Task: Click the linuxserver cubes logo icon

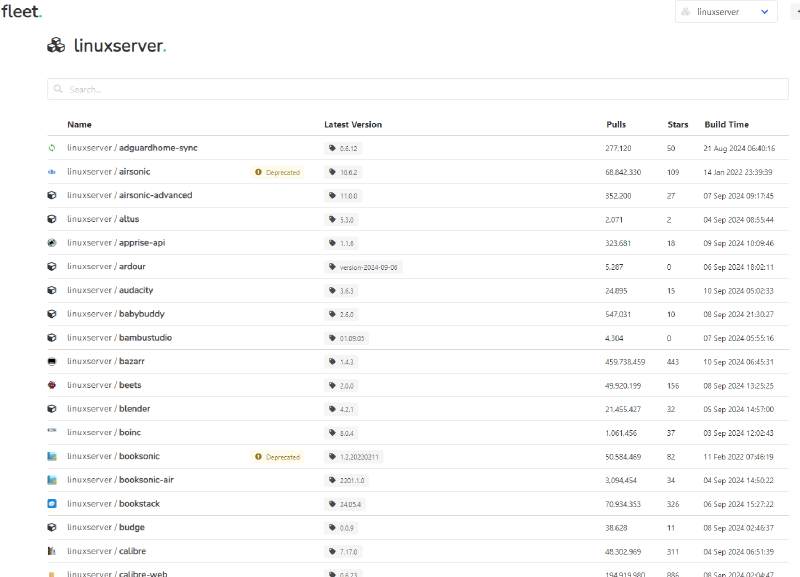Action: click(x=56, y=45)
